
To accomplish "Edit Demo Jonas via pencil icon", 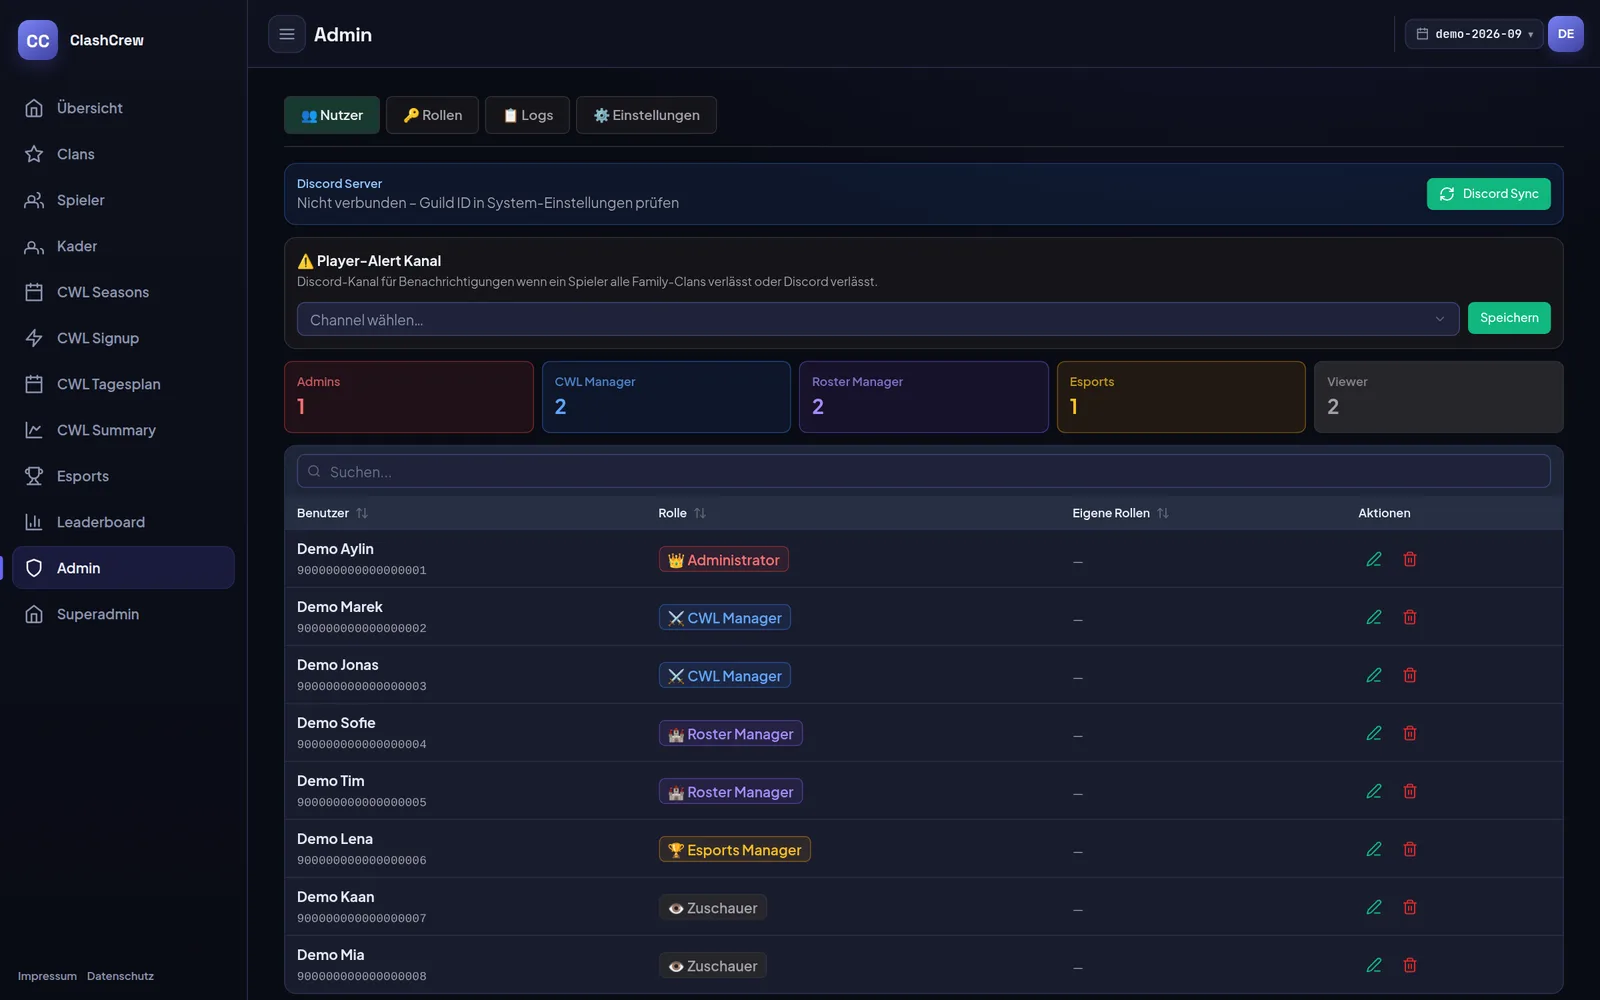I will pyautogui.click(x=1374, y=675).
